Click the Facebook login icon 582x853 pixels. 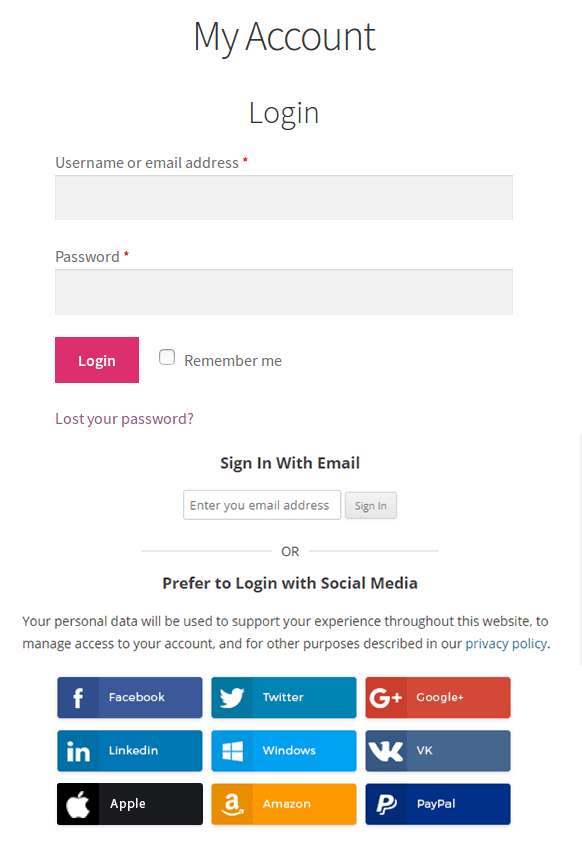coord(78,697)
